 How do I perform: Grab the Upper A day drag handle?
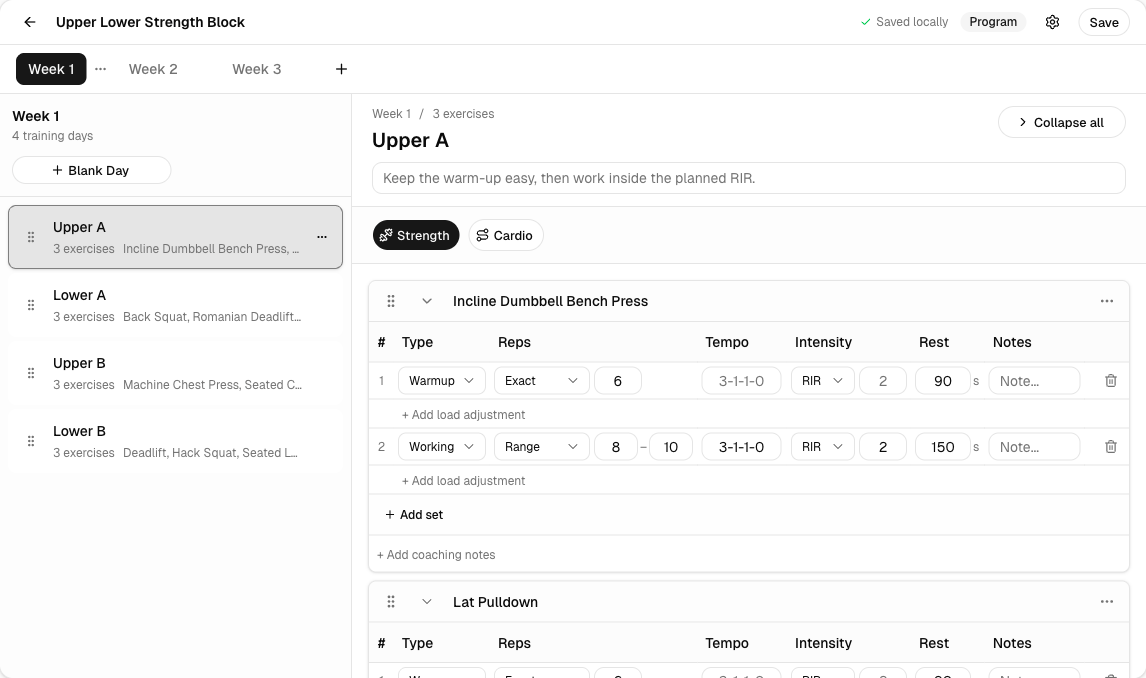(31, 237)
